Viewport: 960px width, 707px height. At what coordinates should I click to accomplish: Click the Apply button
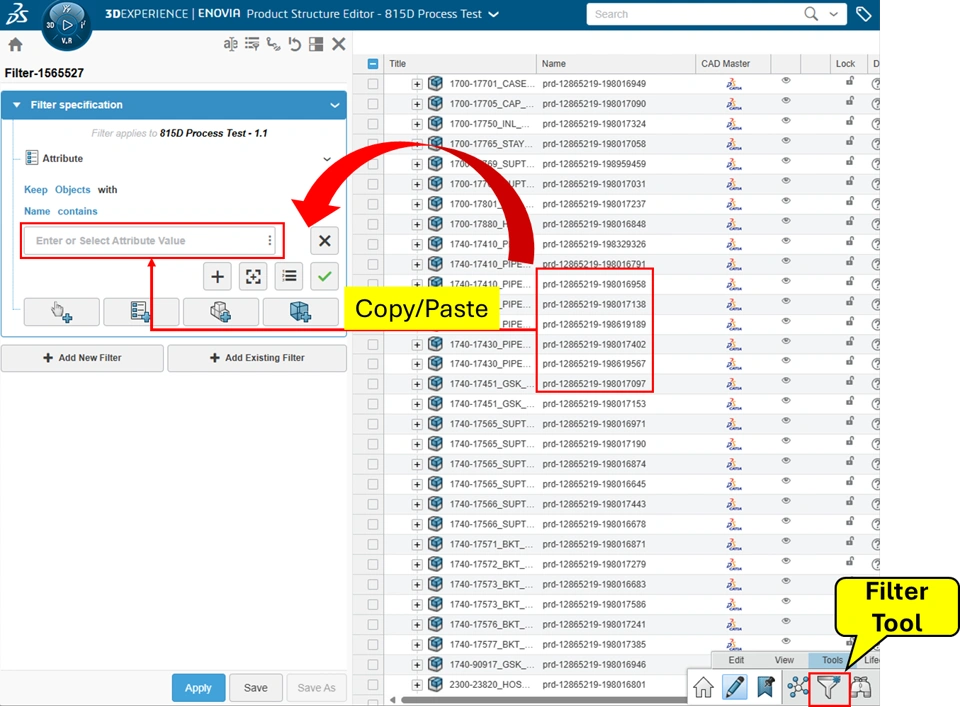coord(198,688)
